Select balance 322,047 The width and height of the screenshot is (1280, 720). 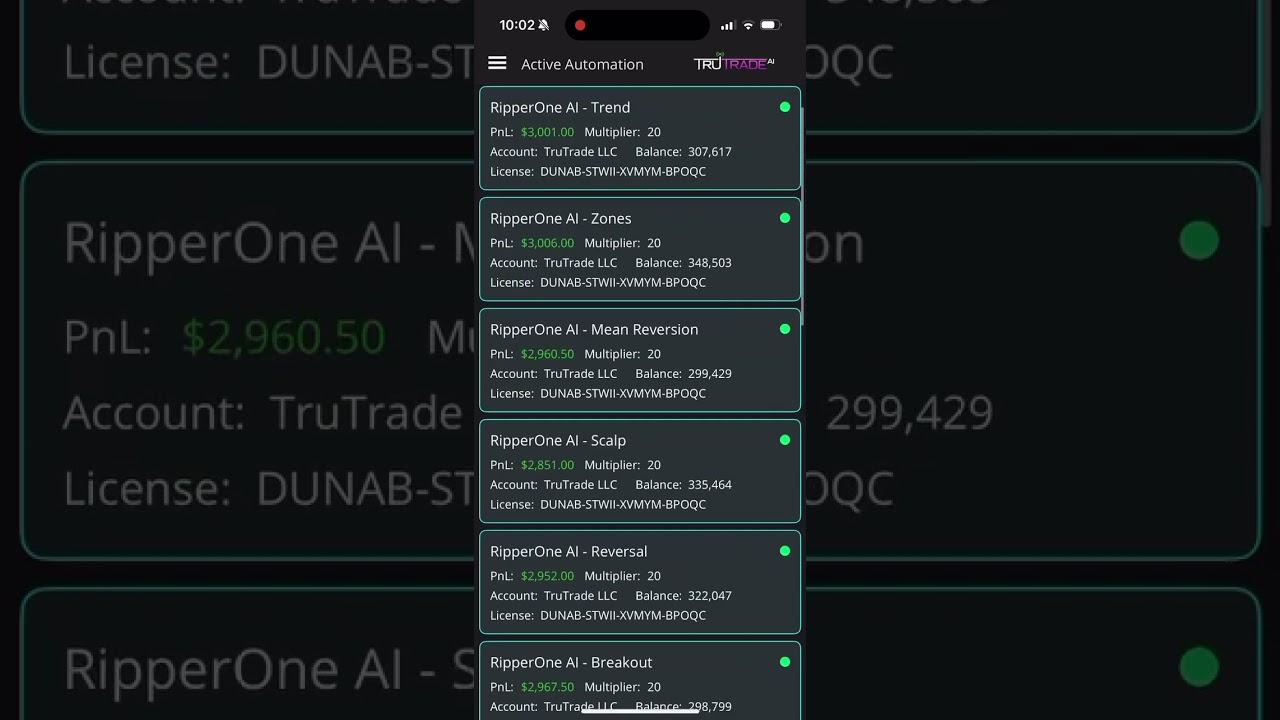pos(710,596)
